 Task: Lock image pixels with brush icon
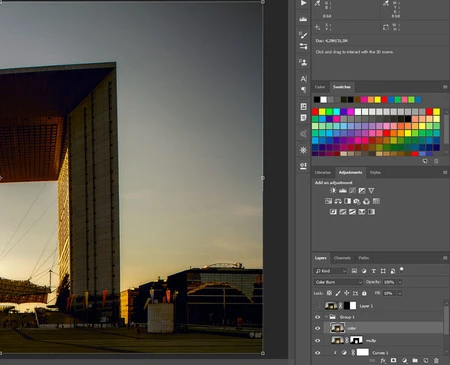pyautogui.click(x=338, y=293)
